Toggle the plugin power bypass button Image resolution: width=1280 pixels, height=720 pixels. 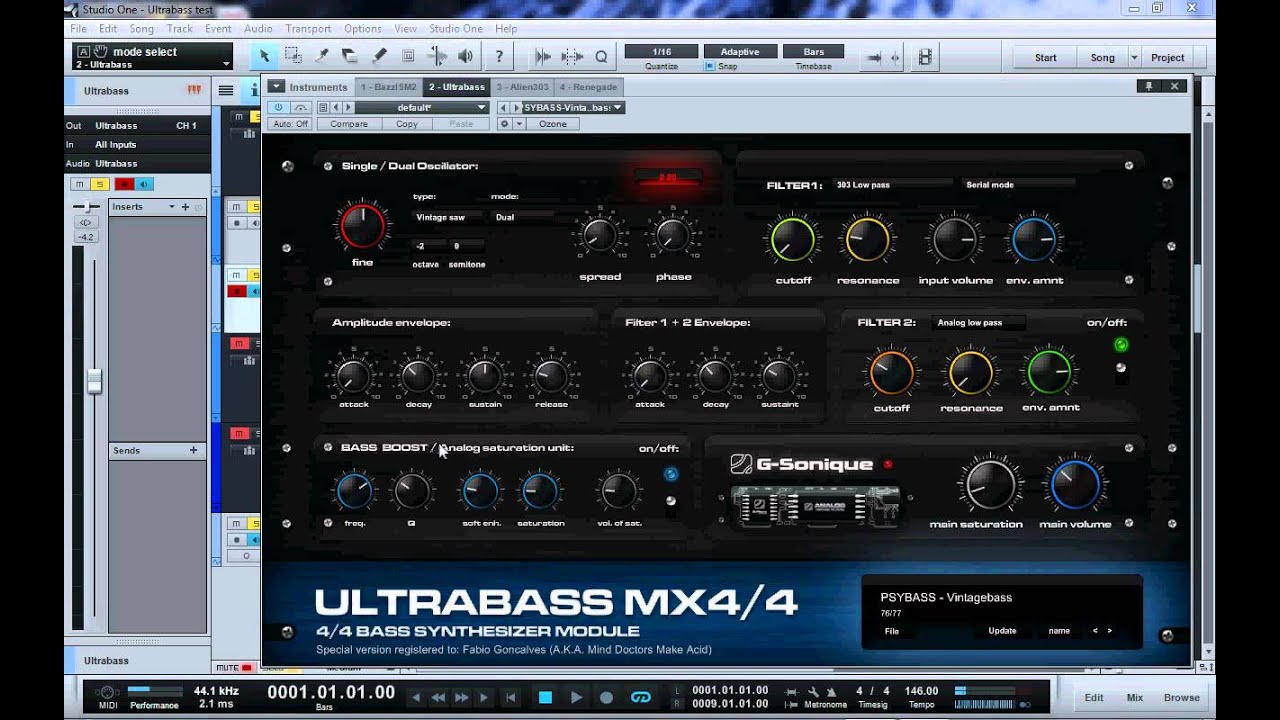click(x=278, y=107)
